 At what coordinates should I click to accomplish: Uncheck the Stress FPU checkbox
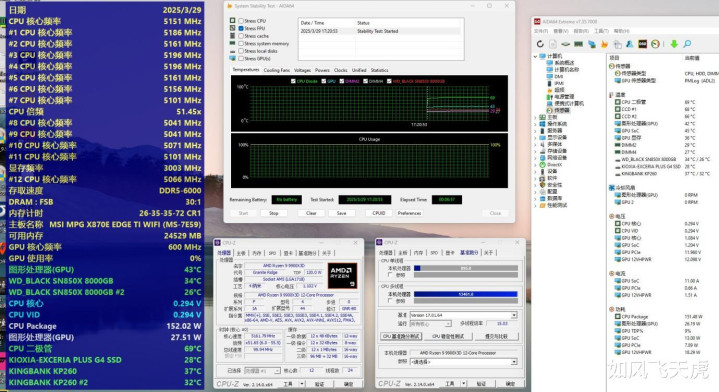coord(241,28)
